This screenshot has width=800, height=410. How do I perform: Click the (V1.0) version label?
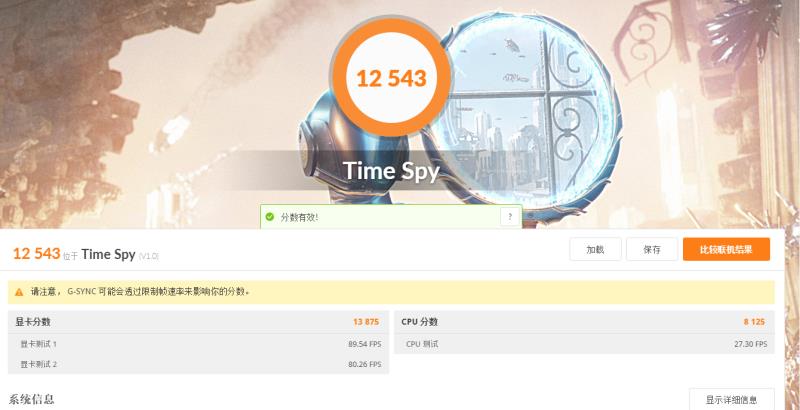(148, 256)
